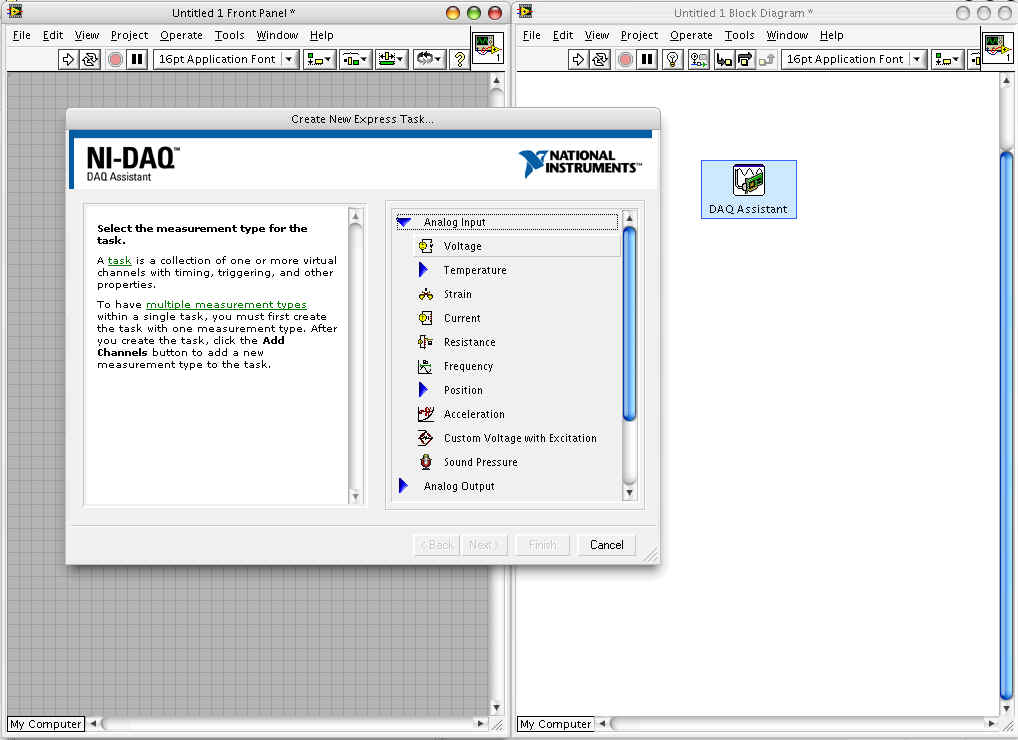This screenshot has width=1018, height=740.
Task: Click Block Diagram vertical scrollbar thumb
Action: 1006,426
